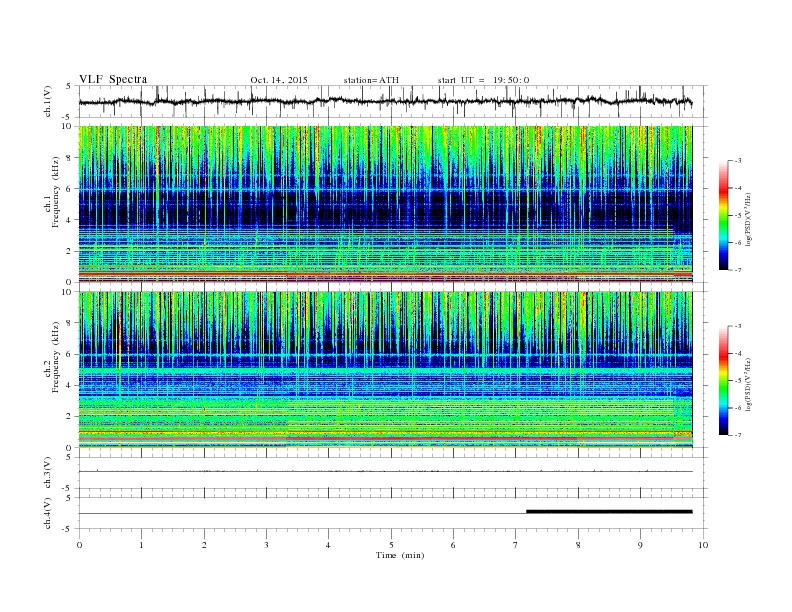This screenshot has height=612, width=792.
Task: Click the "ch.4(V)" axis label
Action: pyautogui.click(x=48, y=513)
